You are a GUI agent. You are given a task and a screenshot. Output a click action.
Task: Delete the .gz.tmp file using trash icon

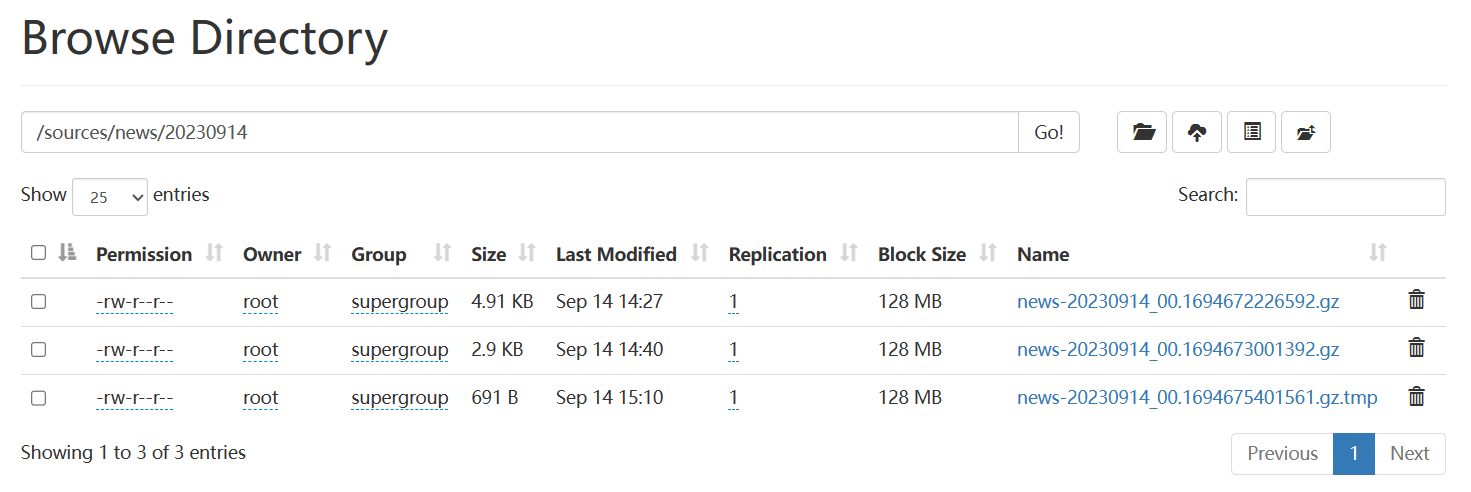tap(1416, 397)
